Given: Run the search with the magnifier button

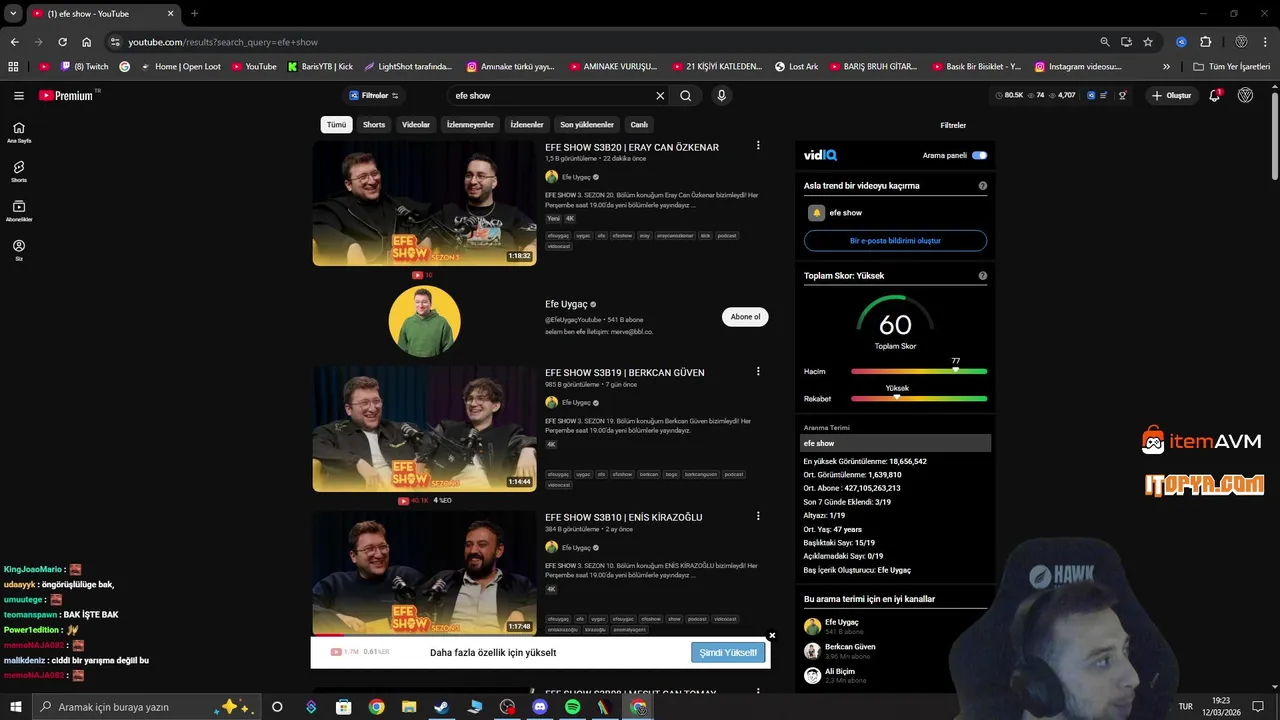Looking at the screenshot, I should 686,96.
